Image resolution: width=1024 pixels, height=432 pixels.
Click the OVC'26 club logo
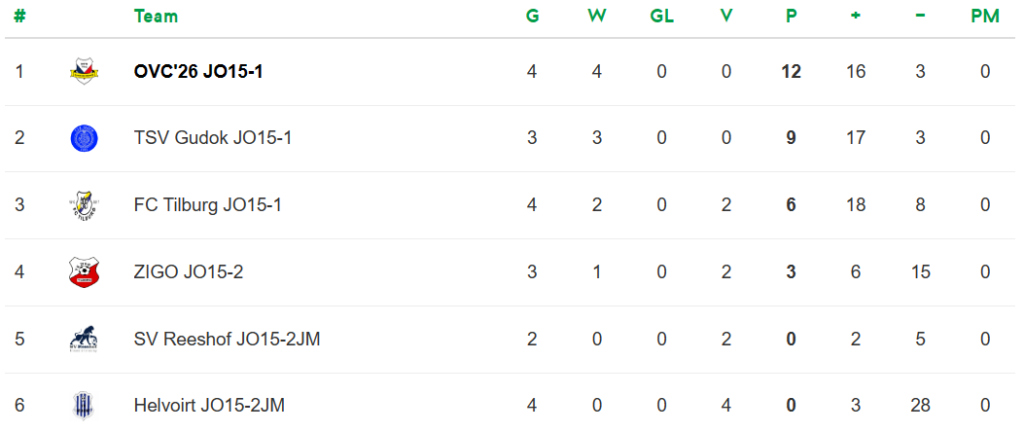[x=84, y=71]
